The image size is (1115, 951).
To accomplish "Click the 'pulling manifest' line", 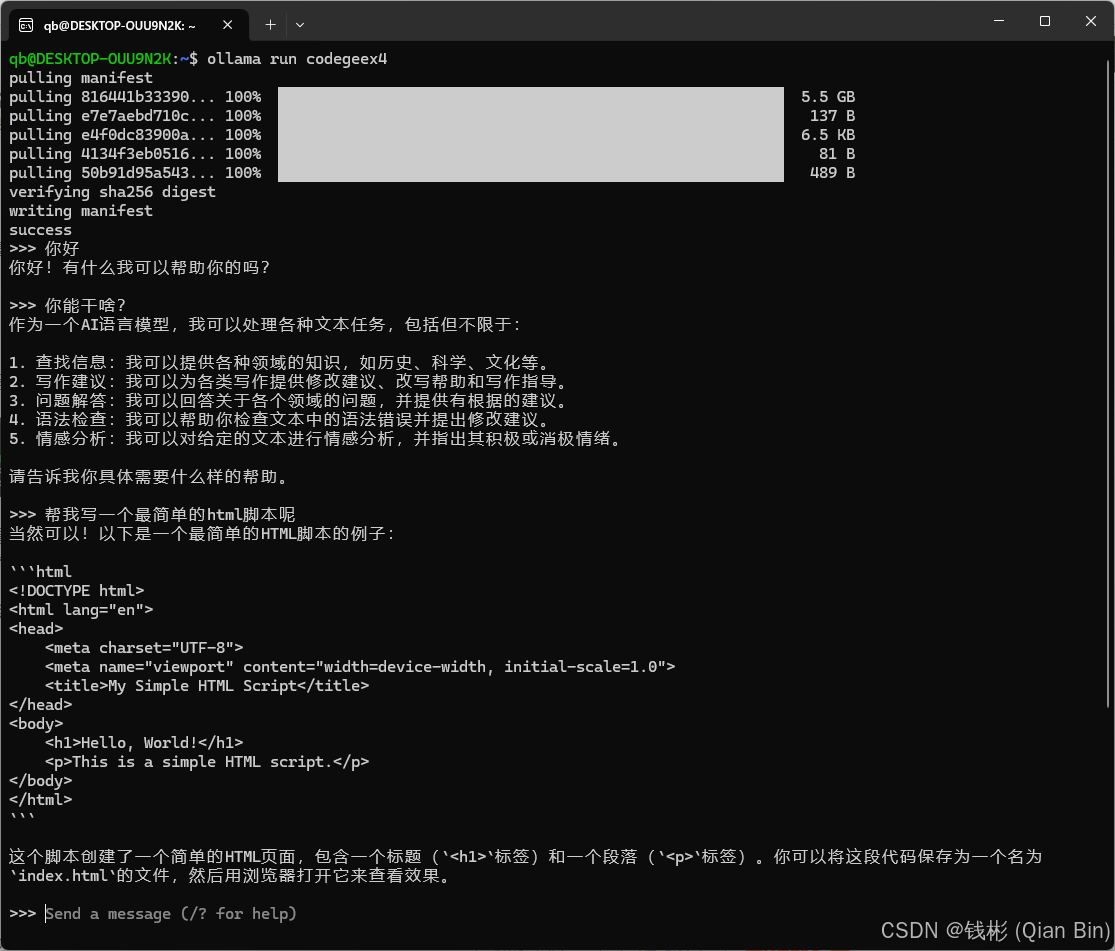I will point(80,78).
